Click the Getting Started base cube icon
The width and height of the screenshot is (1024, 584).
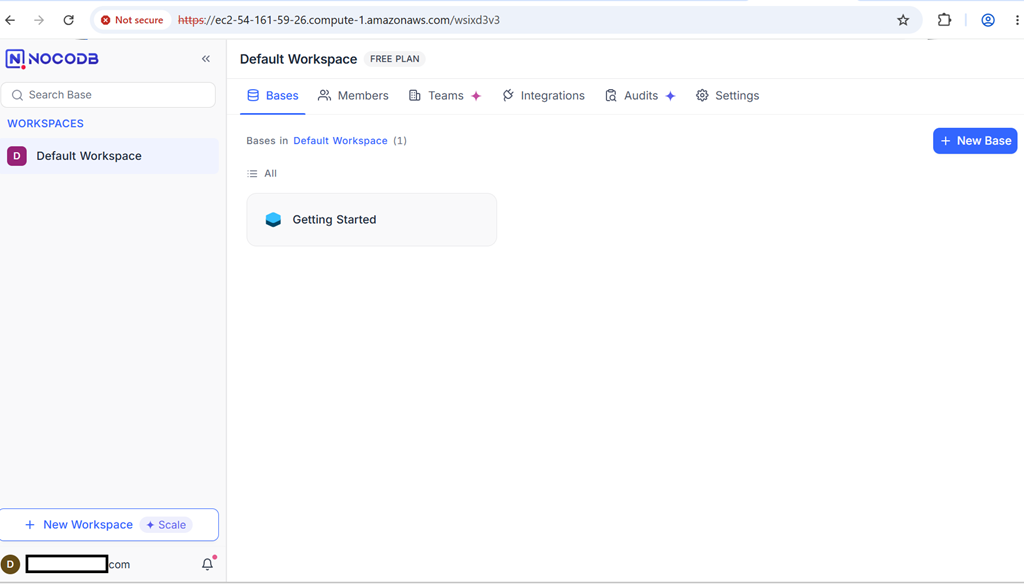click(273, 219)
